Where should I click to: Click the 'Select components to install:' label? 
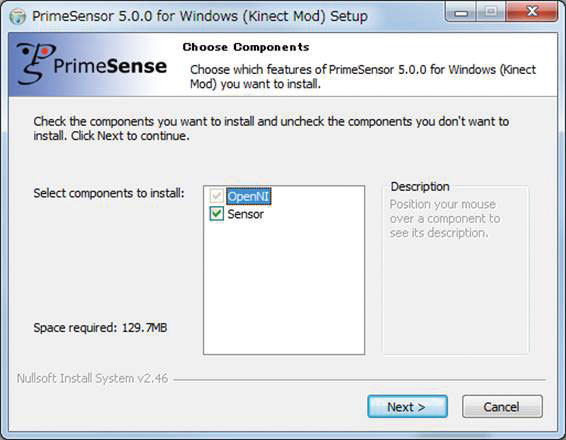109,193
